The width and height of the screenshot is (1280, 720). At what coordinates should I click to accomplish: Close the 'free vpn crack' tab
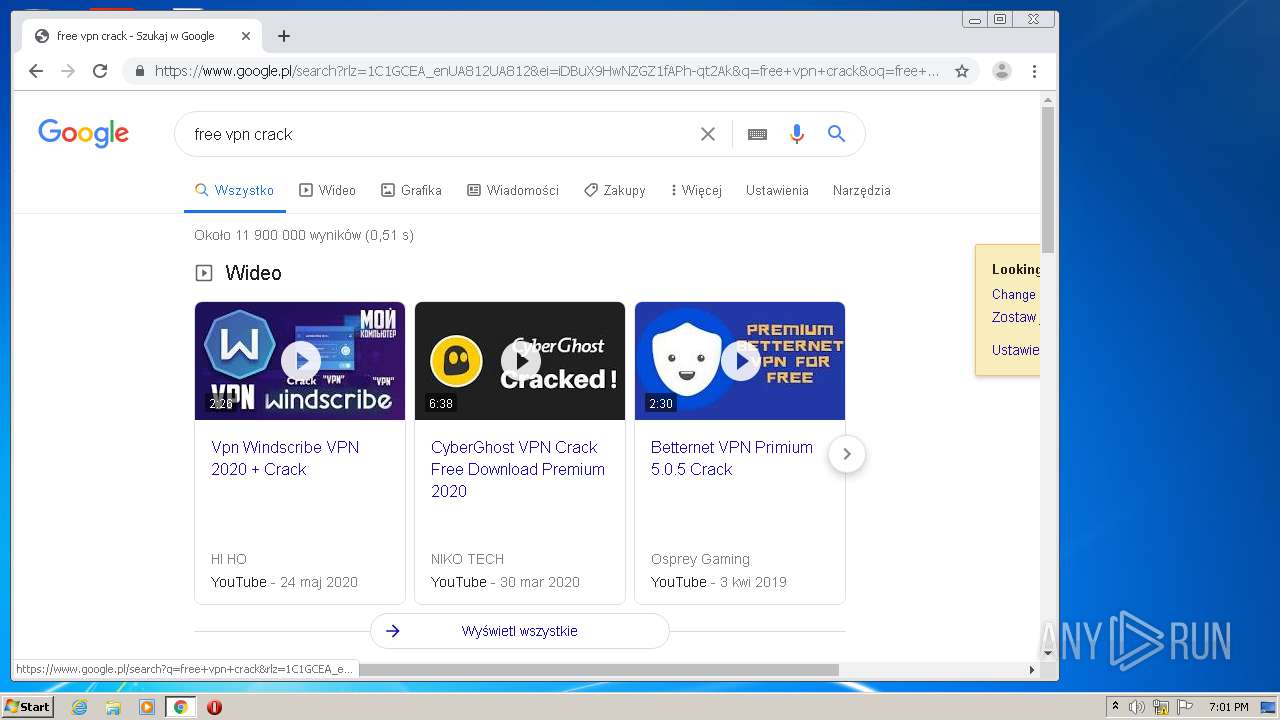(x=246, y=36)
